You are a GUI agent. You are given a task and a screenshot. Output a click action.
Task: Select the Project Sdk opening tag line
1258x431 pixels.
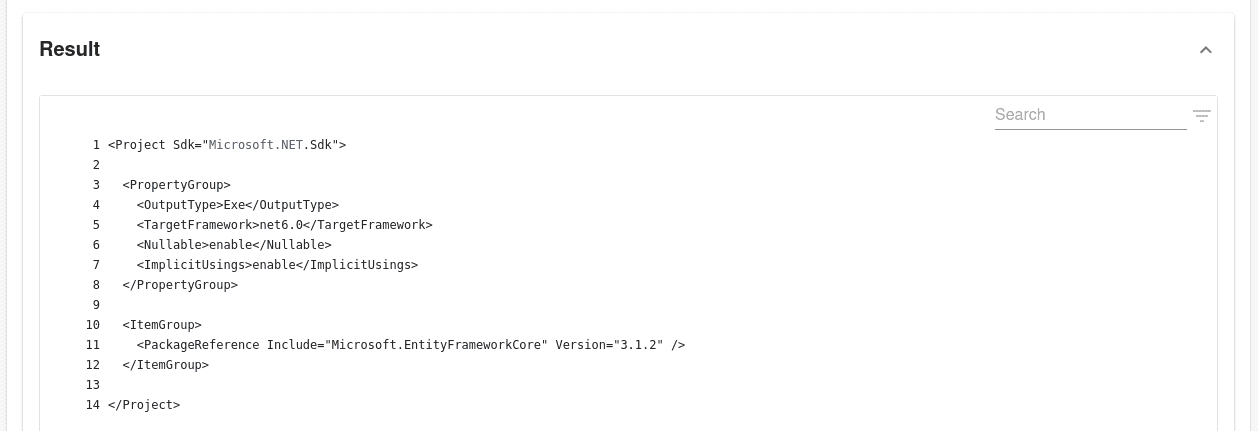click(227, 145)
